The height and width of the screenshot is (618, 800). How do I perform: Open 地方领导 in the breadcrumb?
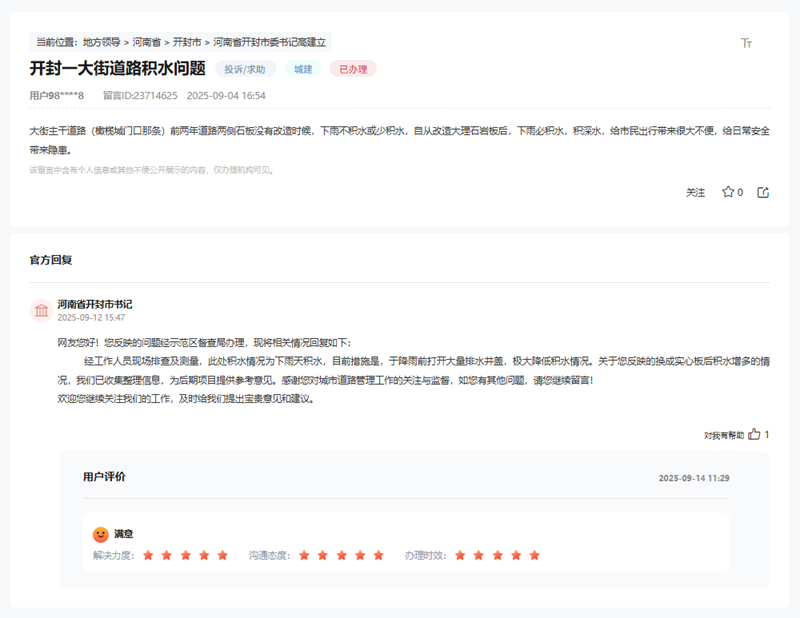102,43
